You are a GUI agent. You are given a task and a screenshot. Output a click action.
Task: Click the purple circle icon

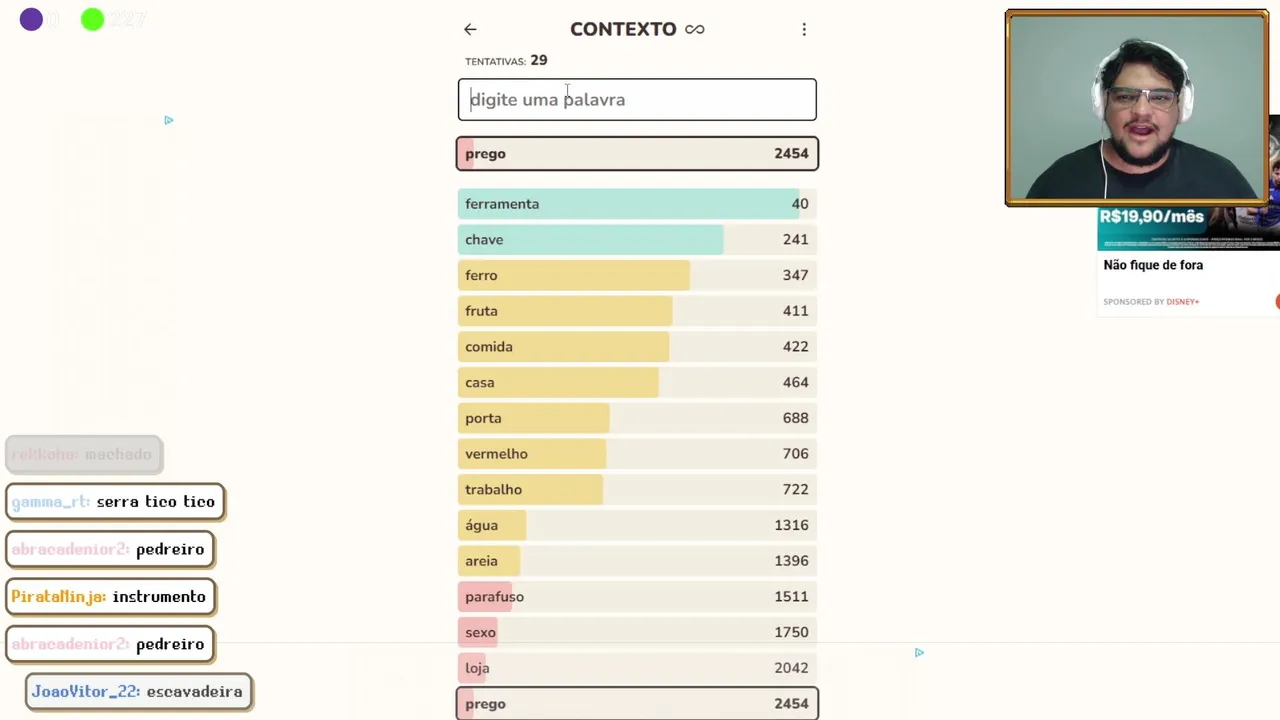click(31, 19)
